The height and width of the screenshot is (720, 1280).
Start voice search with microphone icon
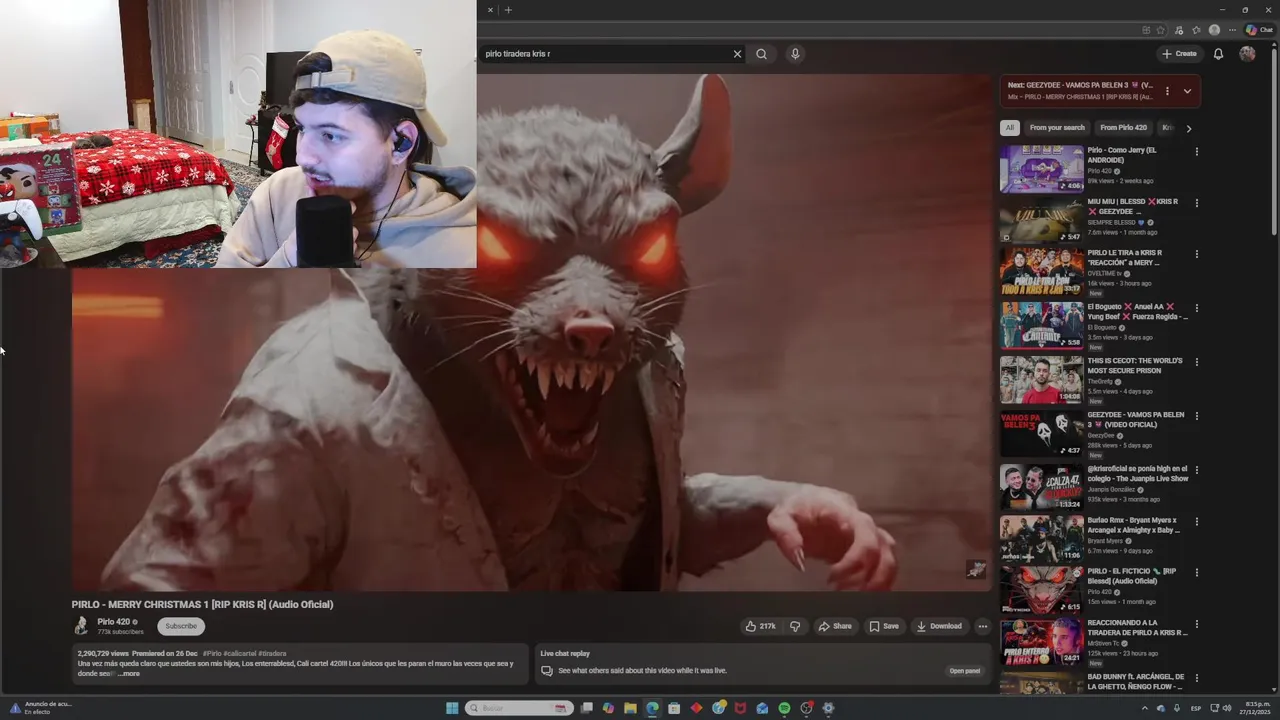[x=795, y=54]
